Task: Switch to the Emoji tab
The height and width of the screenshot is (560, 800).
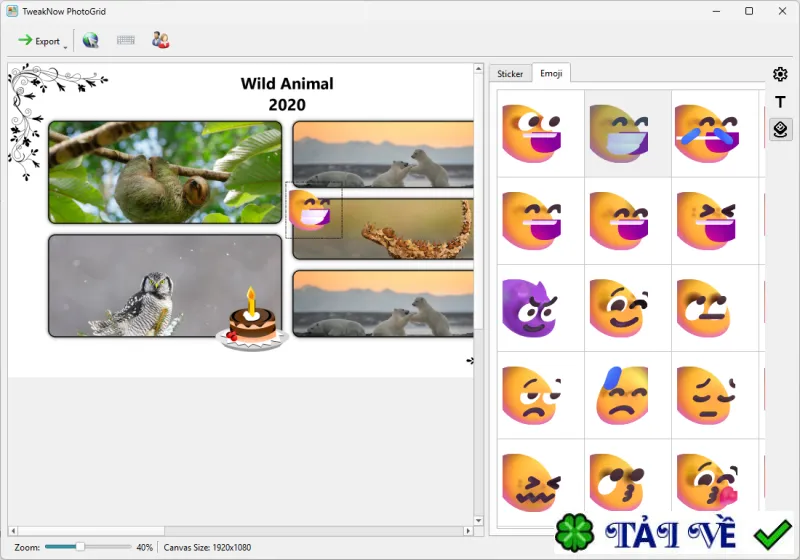Action: click(551, 73)
